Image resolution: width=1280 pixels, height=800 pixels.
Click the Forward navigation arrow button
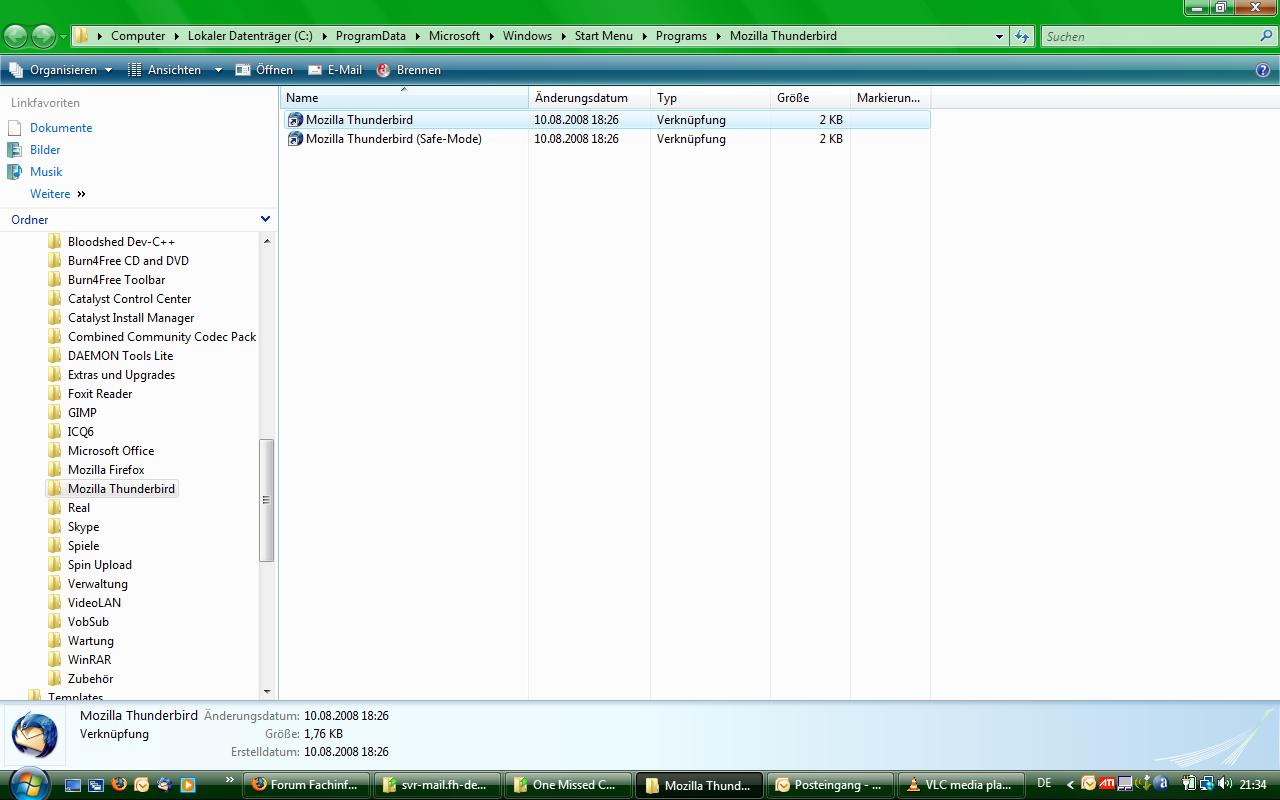click(x=43, y=36)
